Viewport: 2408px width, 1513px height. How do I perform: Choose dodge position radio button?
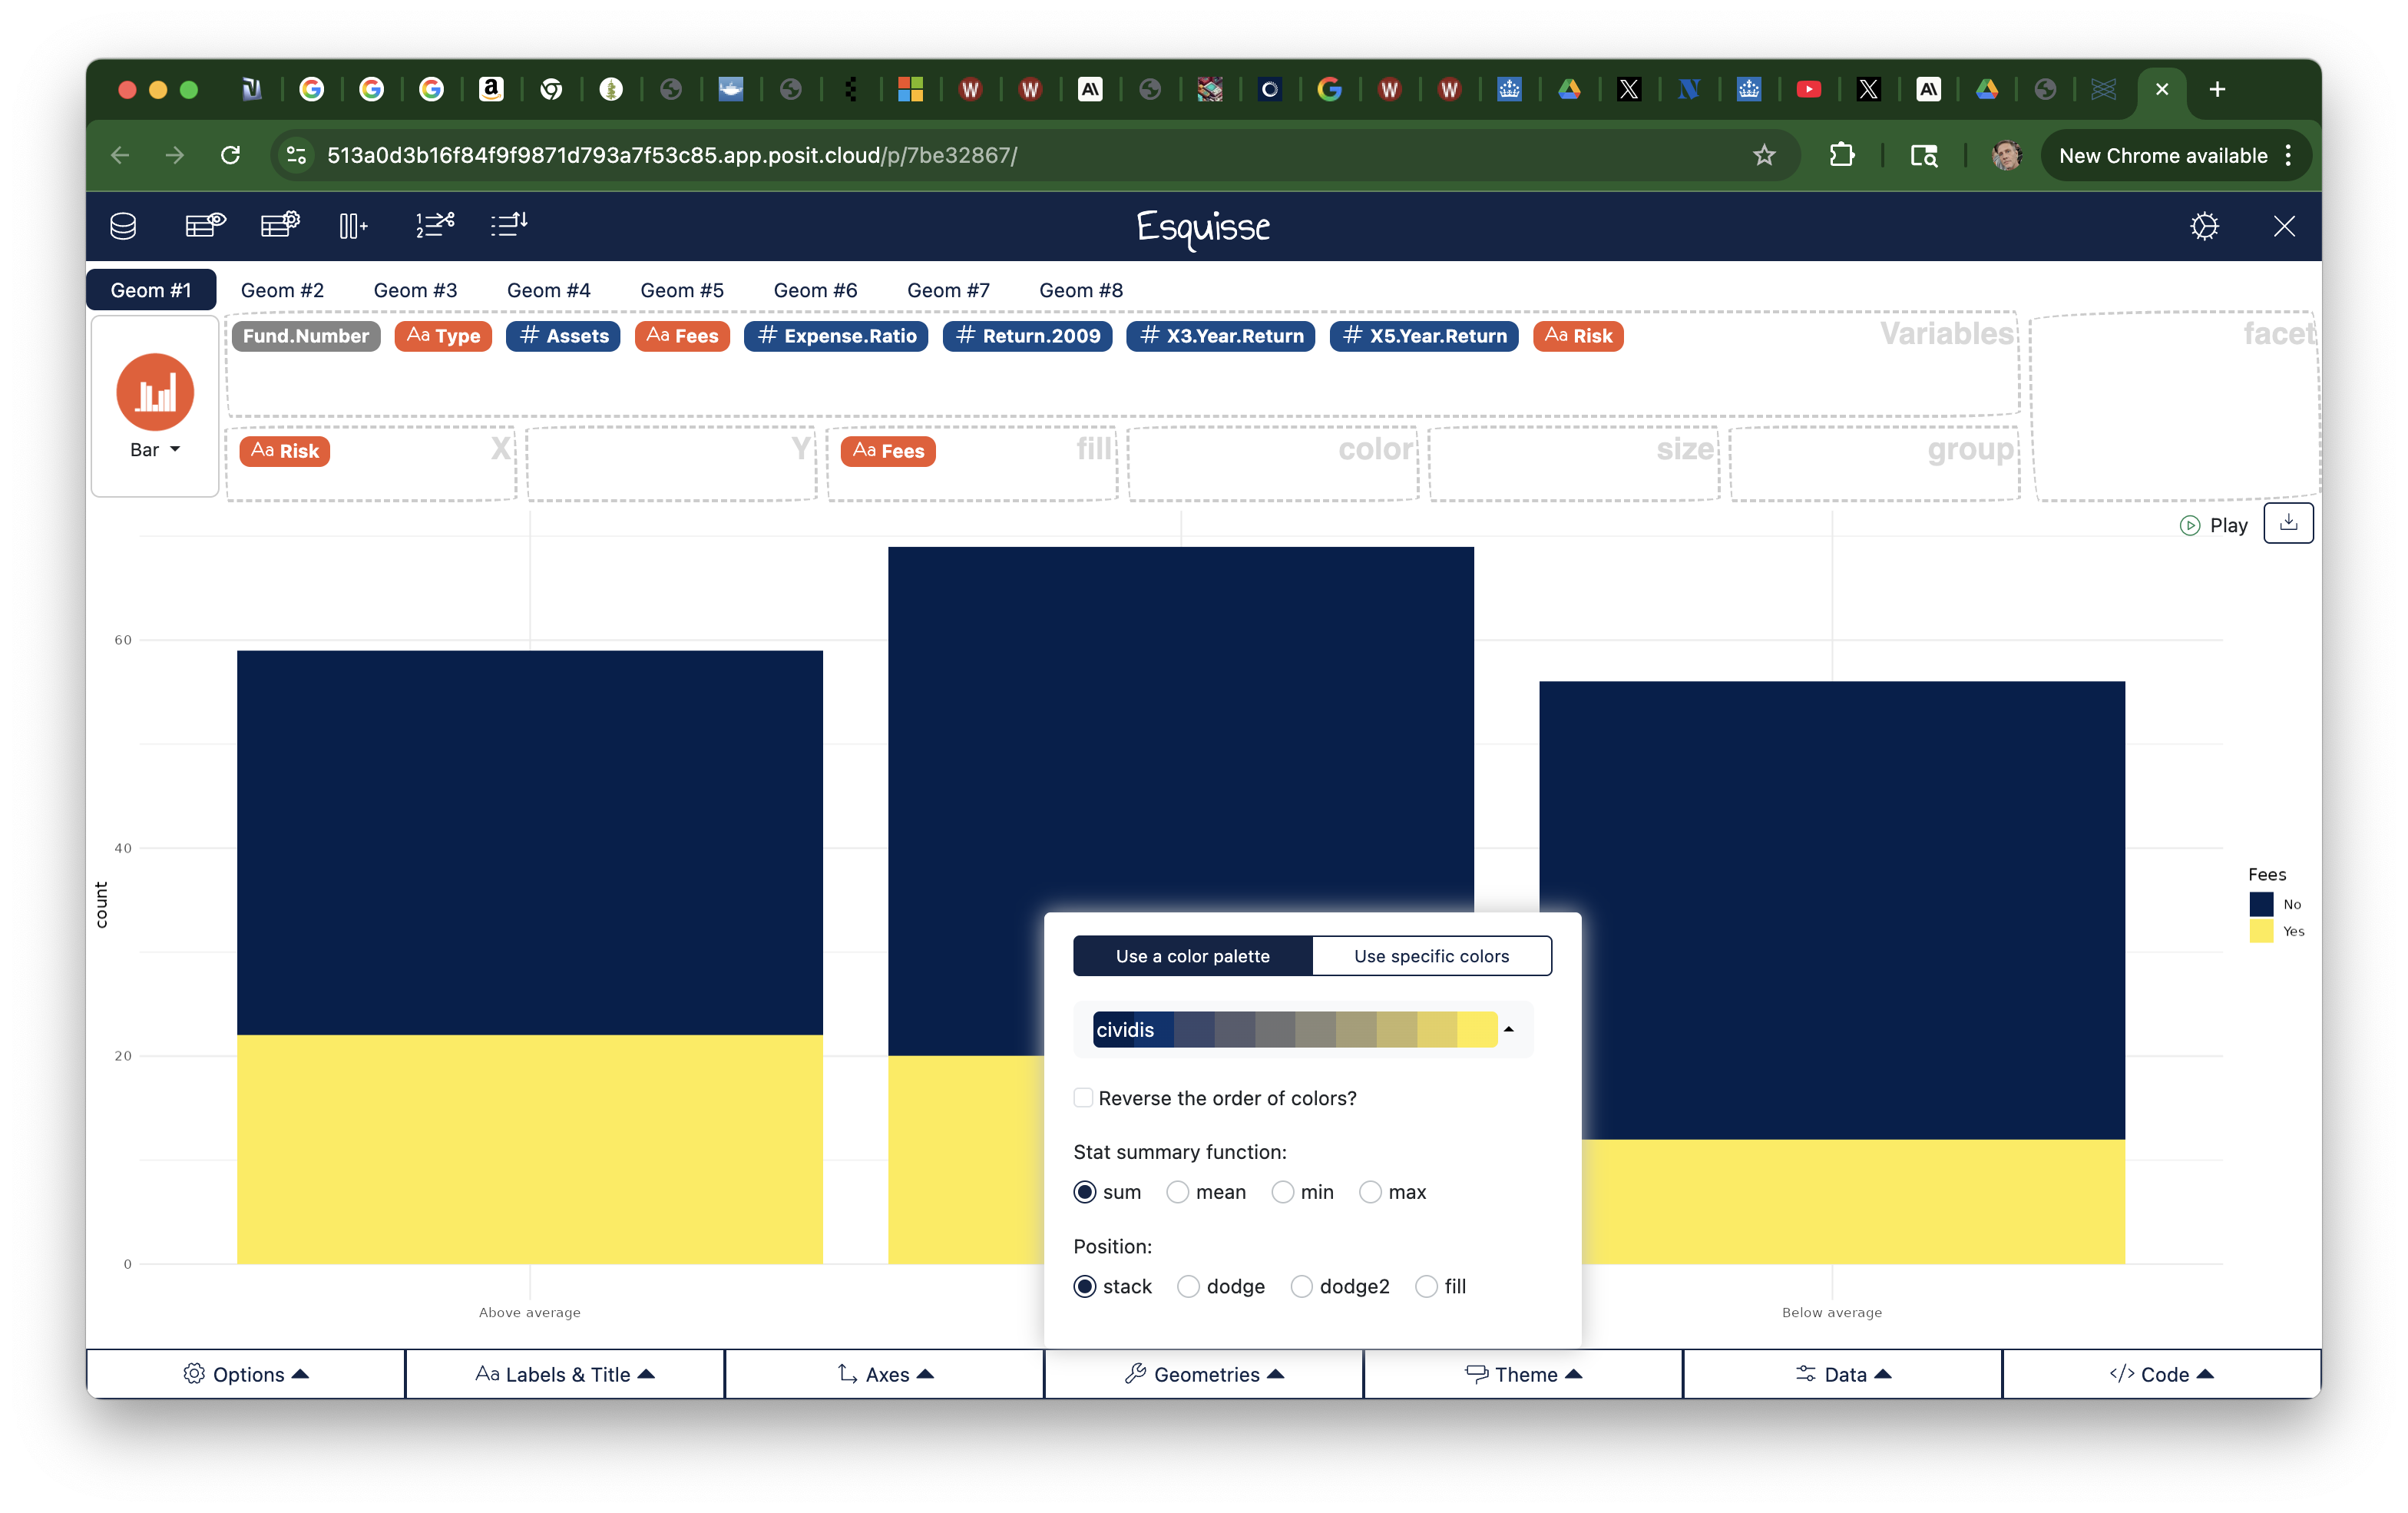tap(1188, 1286)
